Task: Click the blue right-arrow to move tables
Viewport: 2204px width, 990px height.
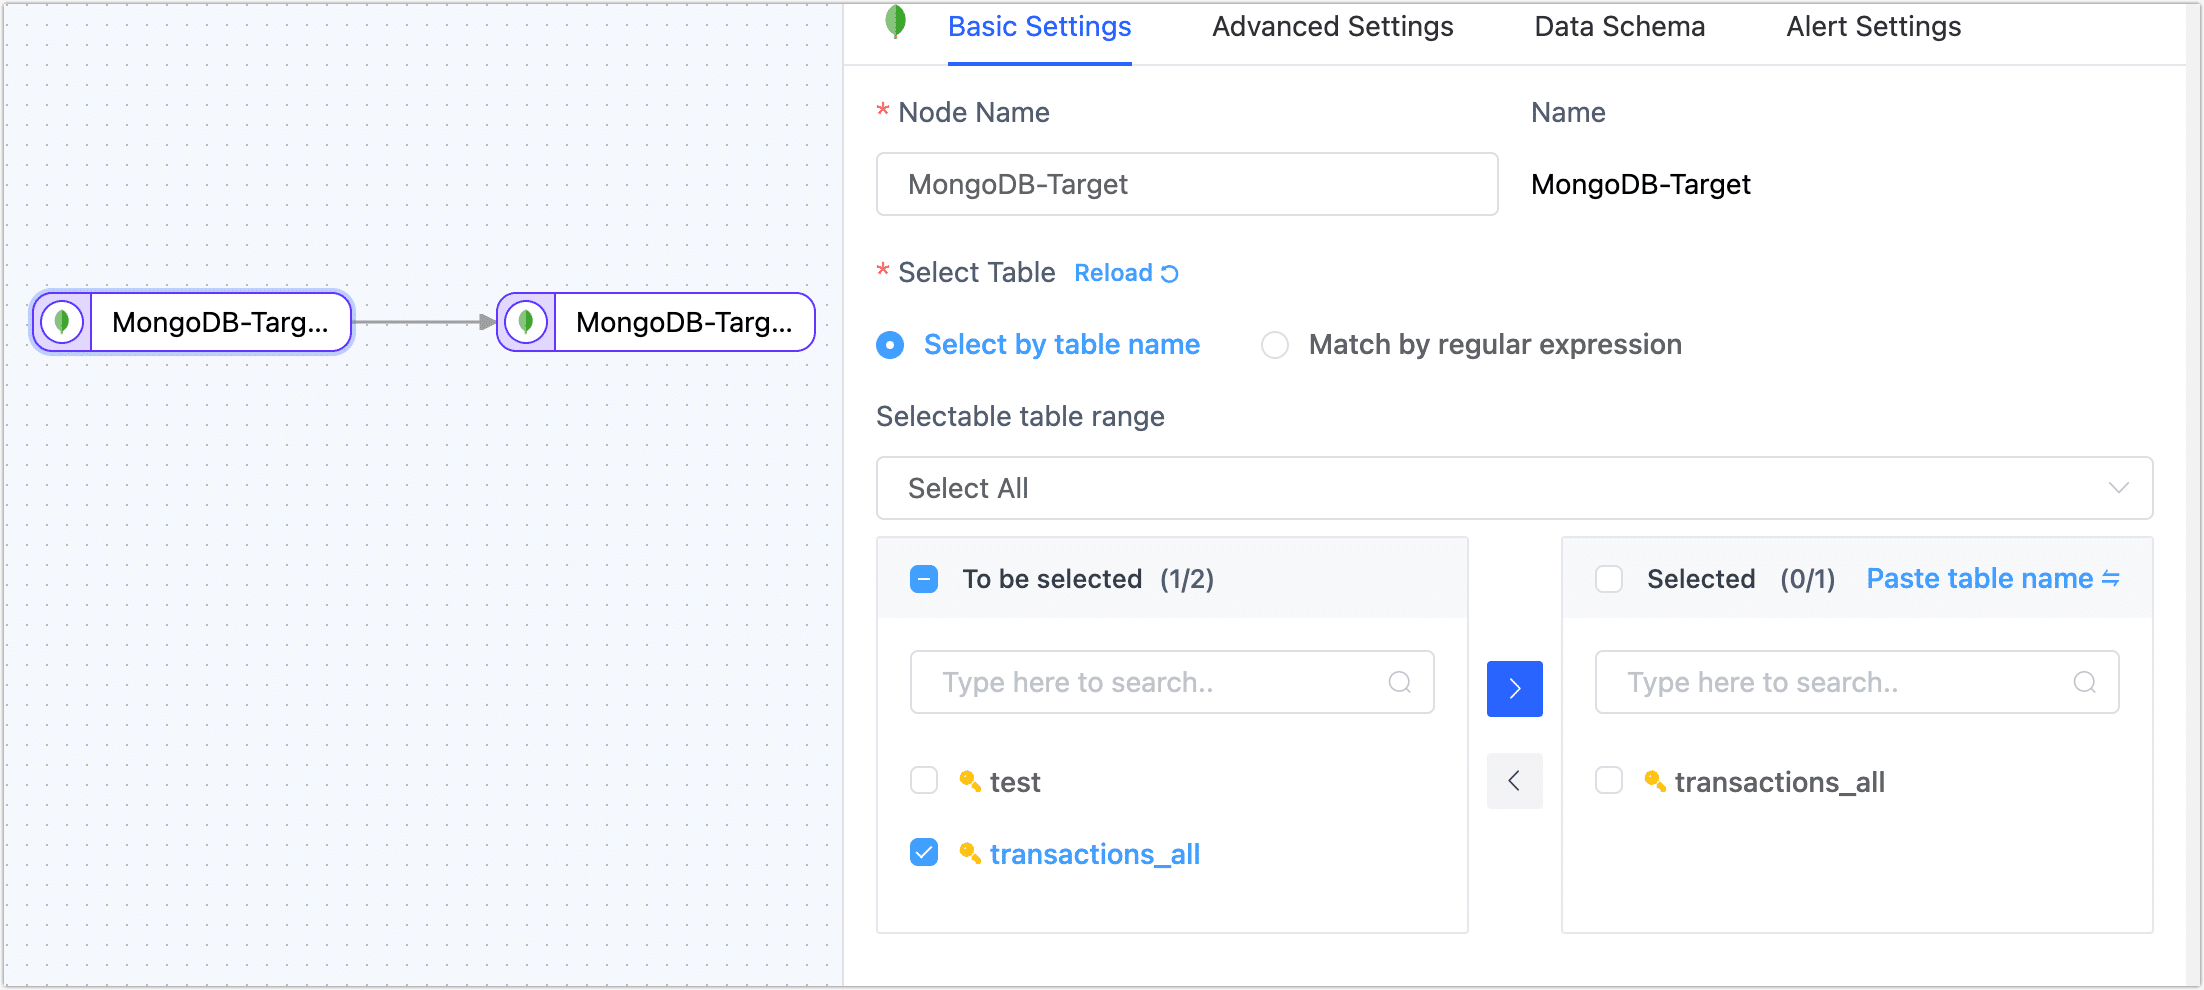Action: pos(1514,688)
